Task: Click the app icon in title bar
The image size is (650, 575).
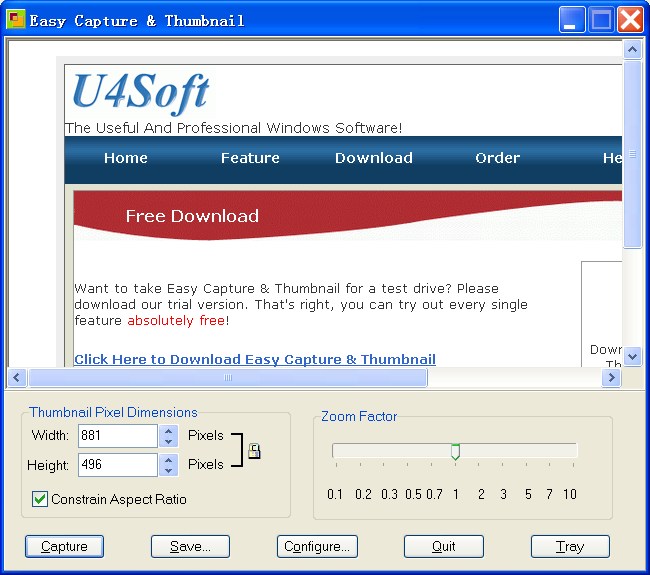Action: 16,20
